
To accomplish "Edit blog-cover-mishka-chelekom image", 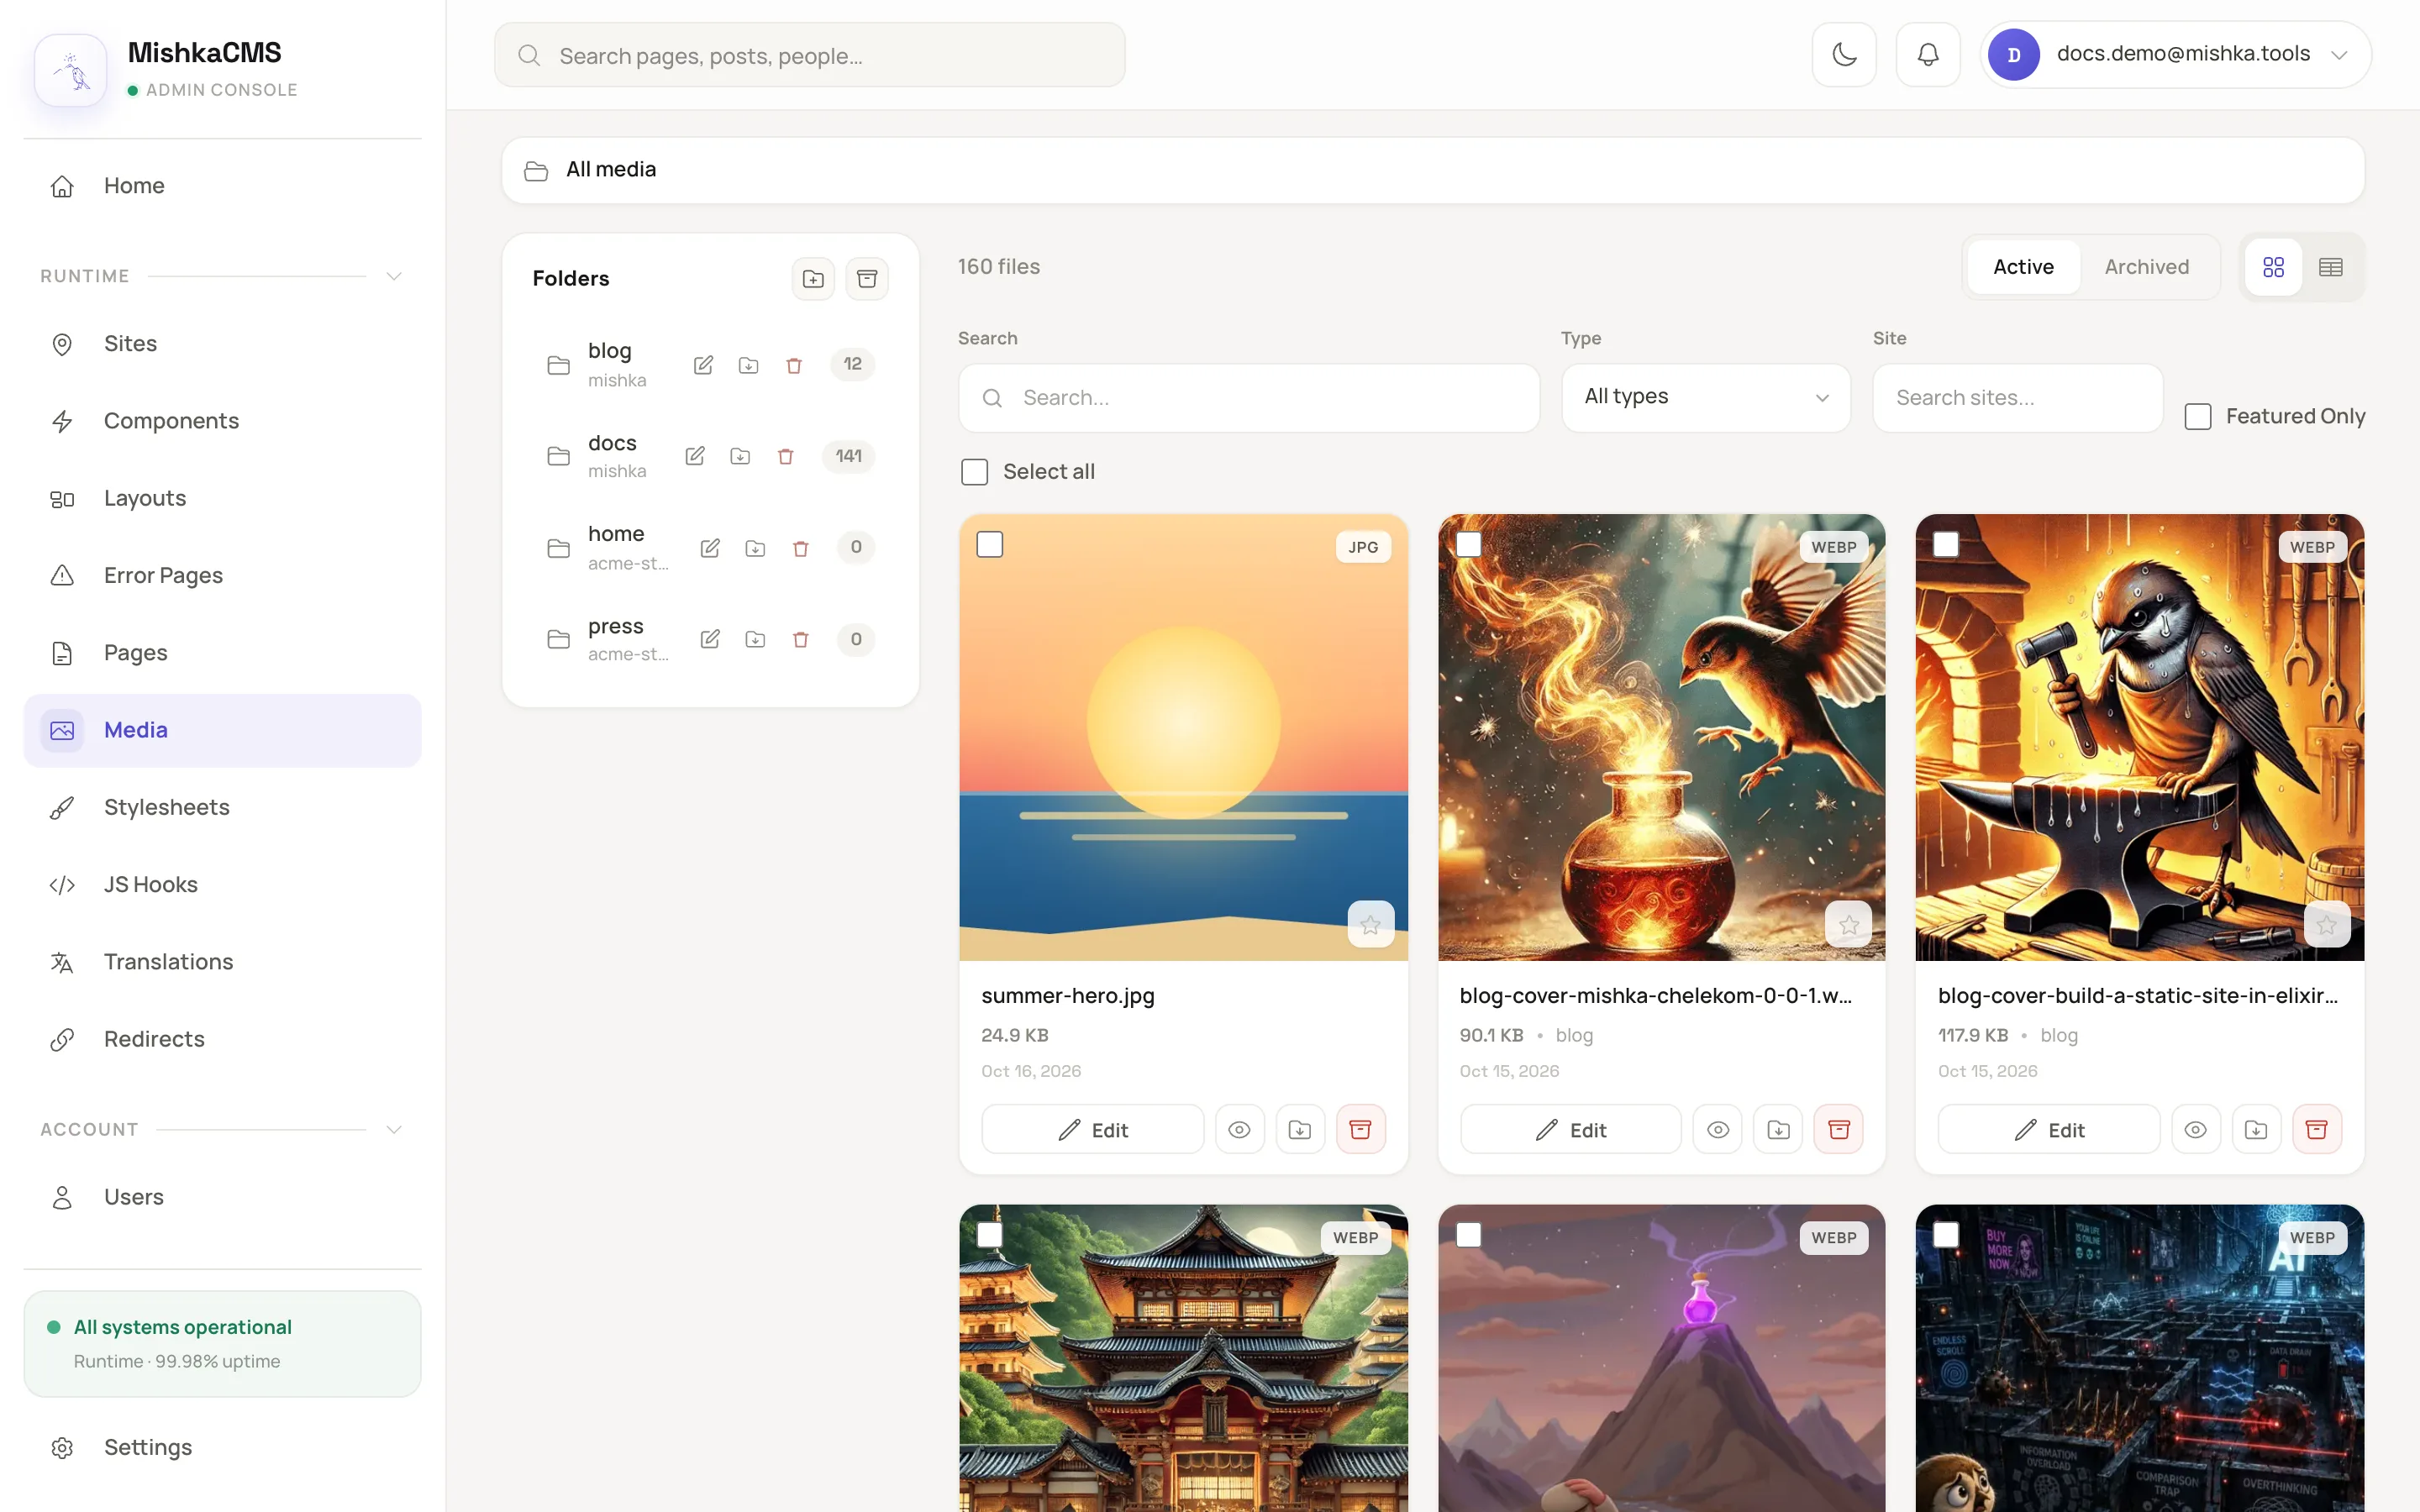I will point(1570,1130).
